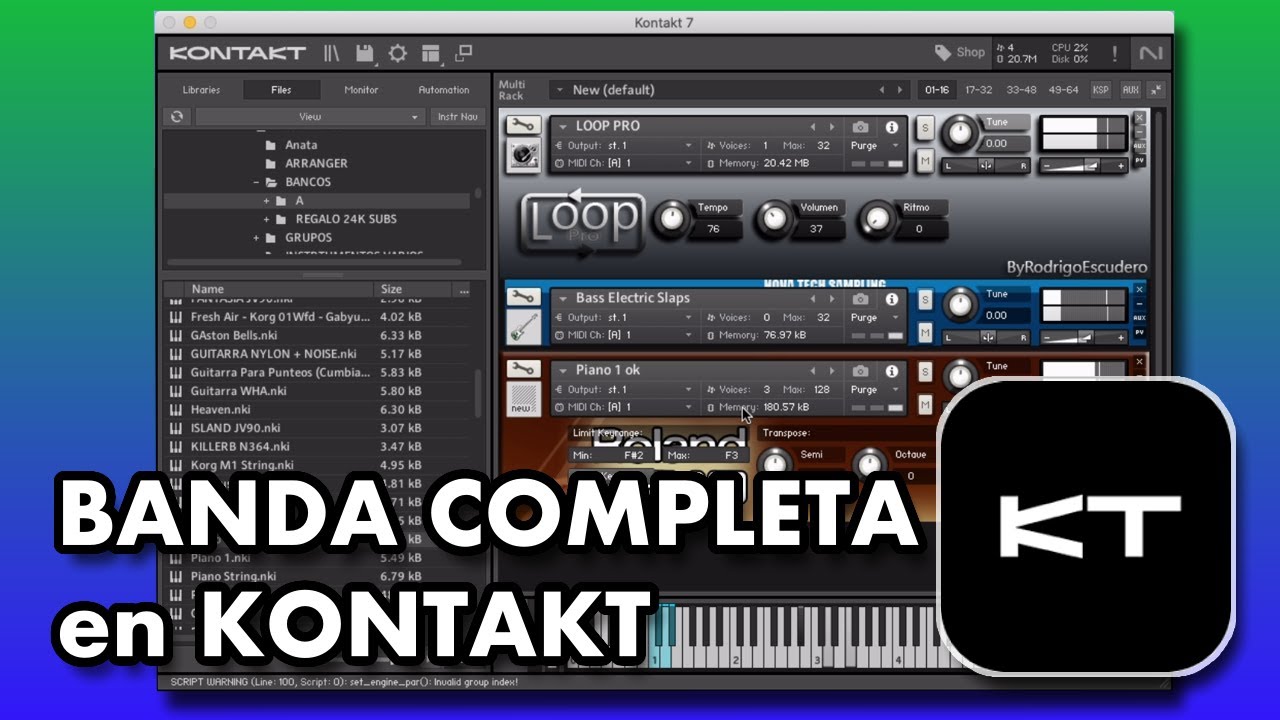The height and width of the screenshot is (720, 1280).
Task: Show Bass Electric Slaps info icon
Action: point(891,299)
